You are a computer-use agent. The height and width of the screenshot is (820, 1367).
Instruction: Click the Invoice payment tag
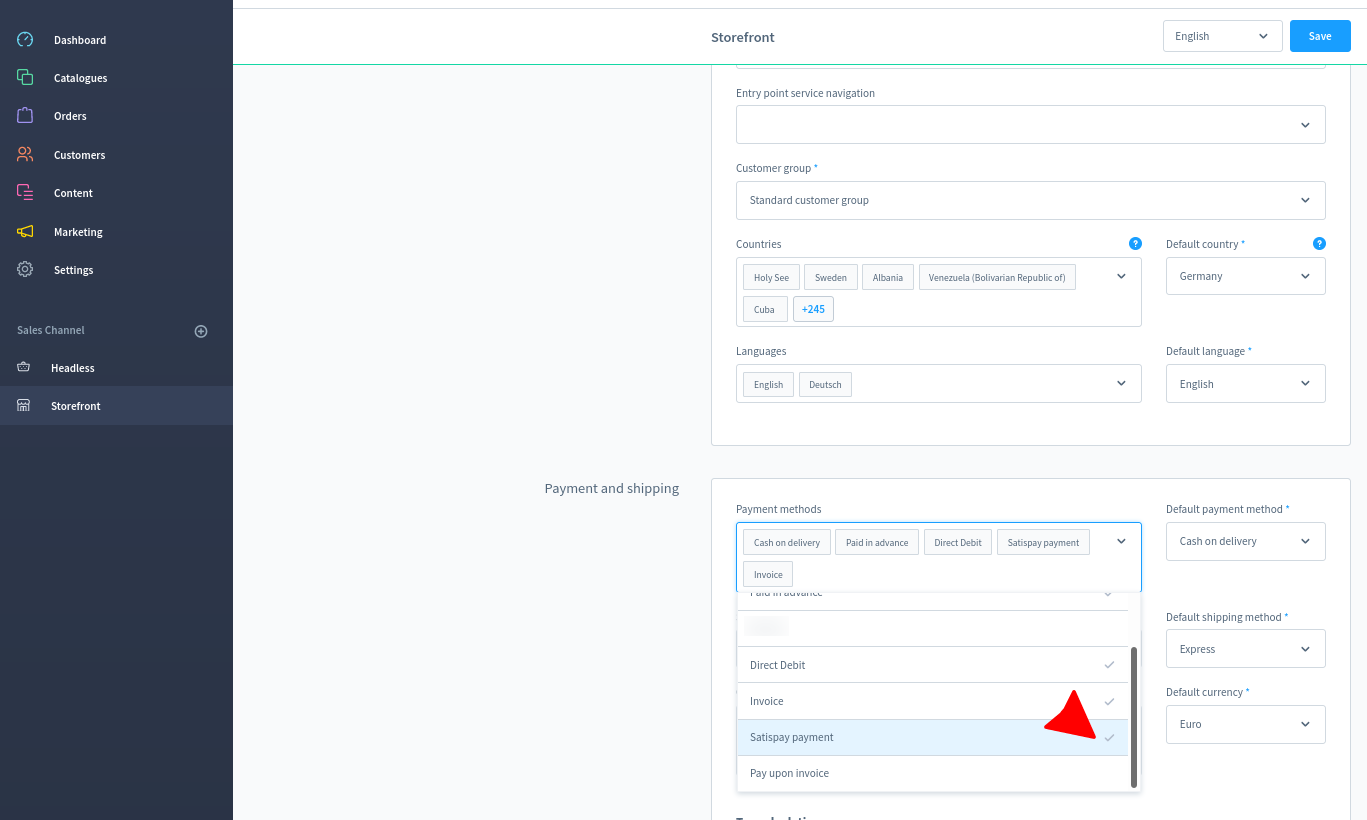pyautogui.click(x=768, y=574)
